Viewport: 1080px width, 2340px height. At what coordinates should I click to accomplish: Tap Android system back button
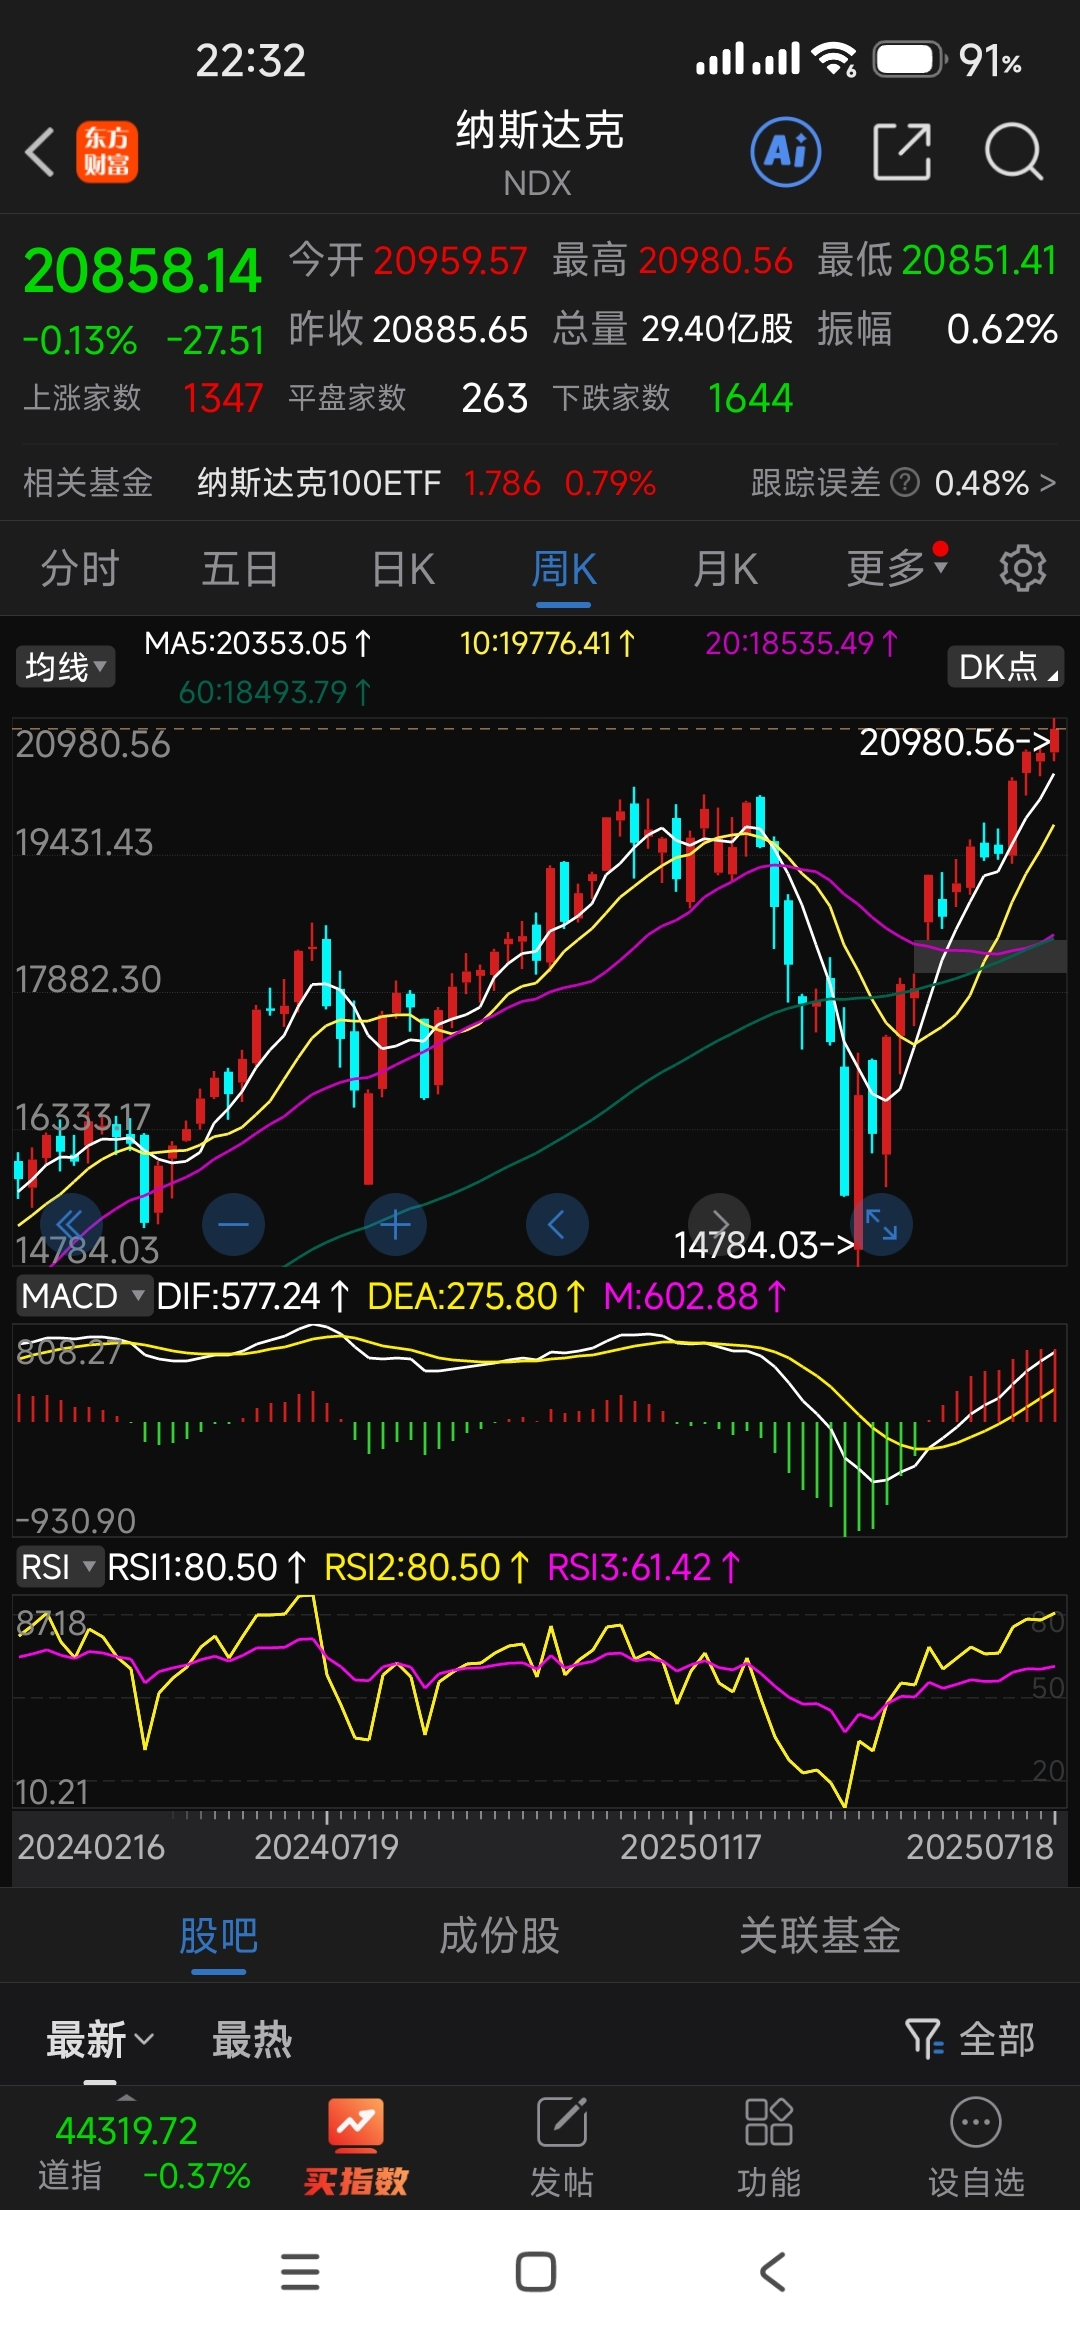pos(773,2272)
